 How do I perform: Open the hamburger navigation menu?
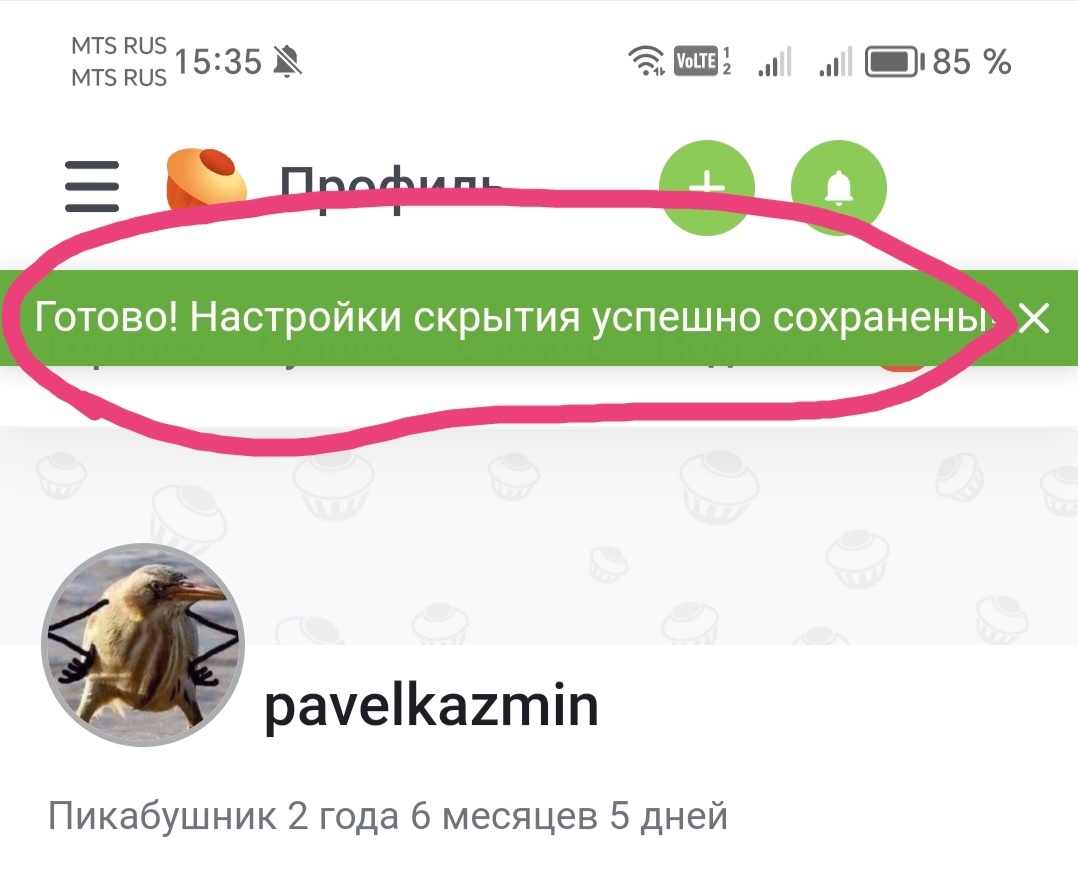(x=92, y=186)
